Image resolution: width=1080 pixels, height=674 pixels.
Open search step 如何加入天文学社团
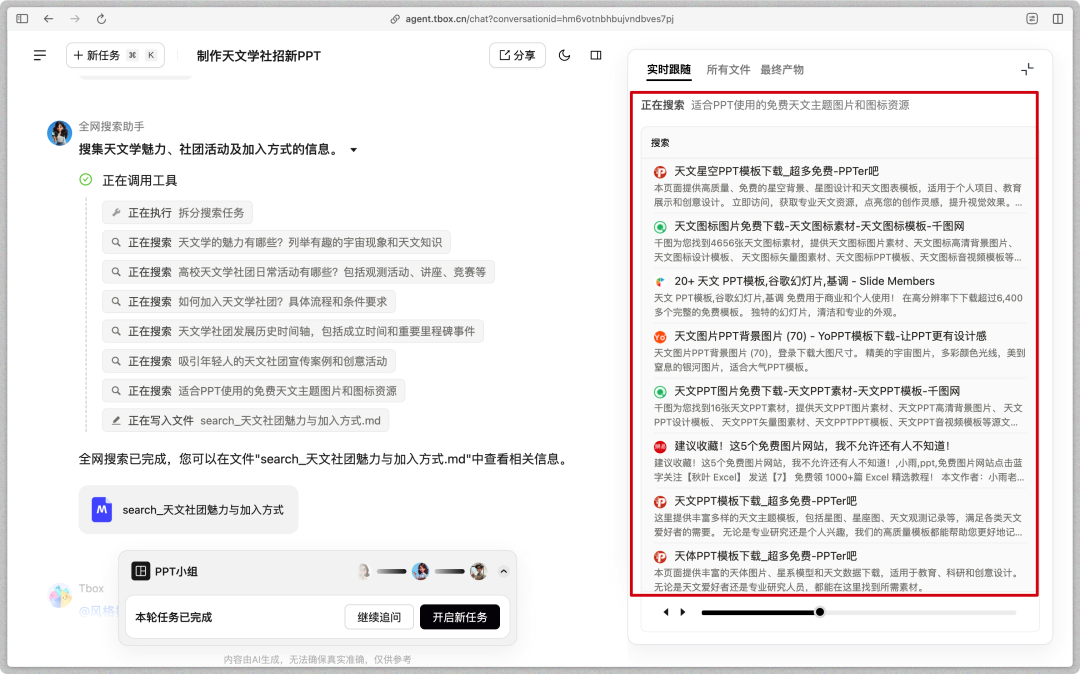[x=249, y=302]
